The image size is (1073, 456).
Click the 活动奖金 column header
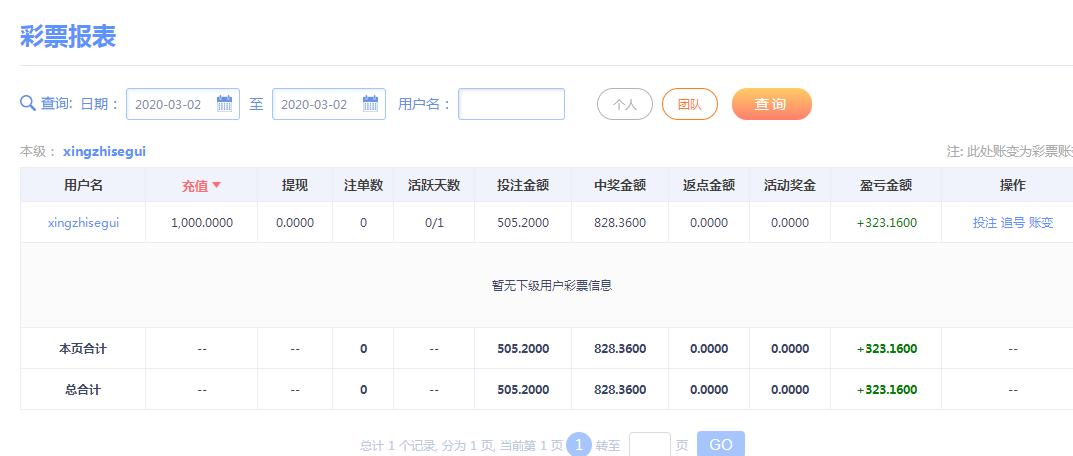click(790, 185)
